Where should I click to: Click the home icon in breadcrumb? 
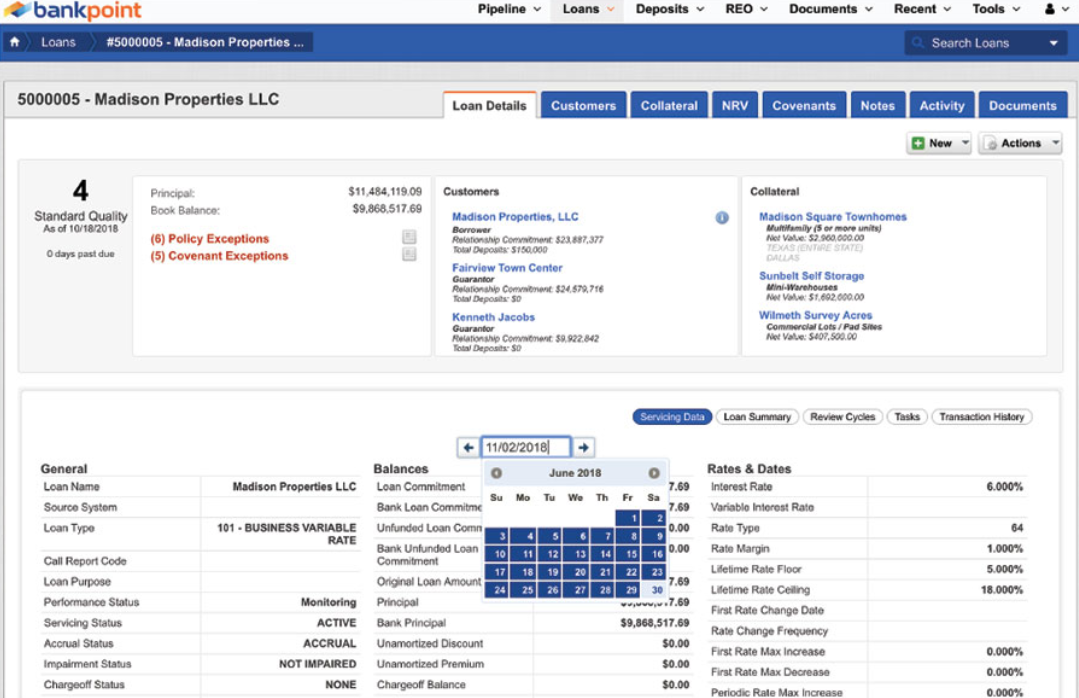pos(14,42)
